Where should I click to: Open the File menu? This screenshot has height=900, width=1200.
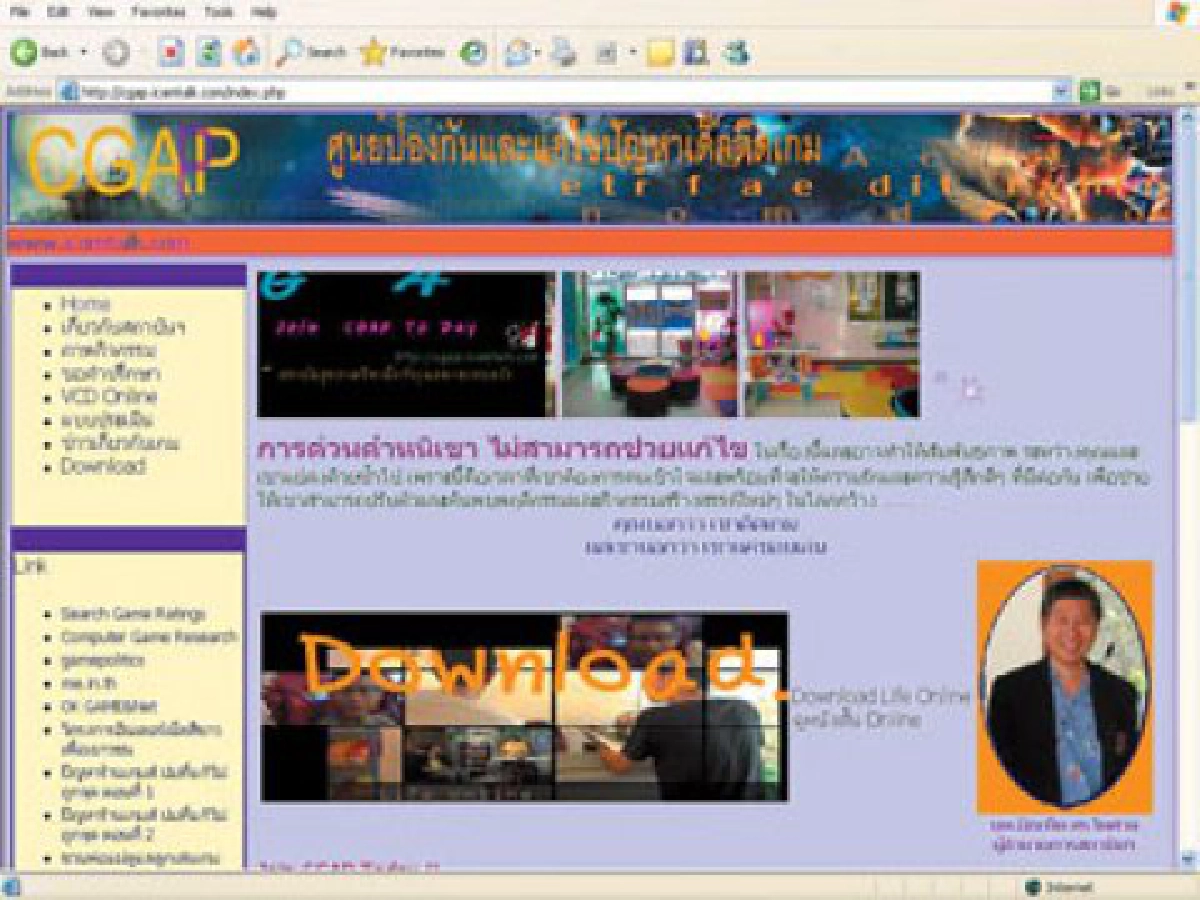tap(19, 13)
